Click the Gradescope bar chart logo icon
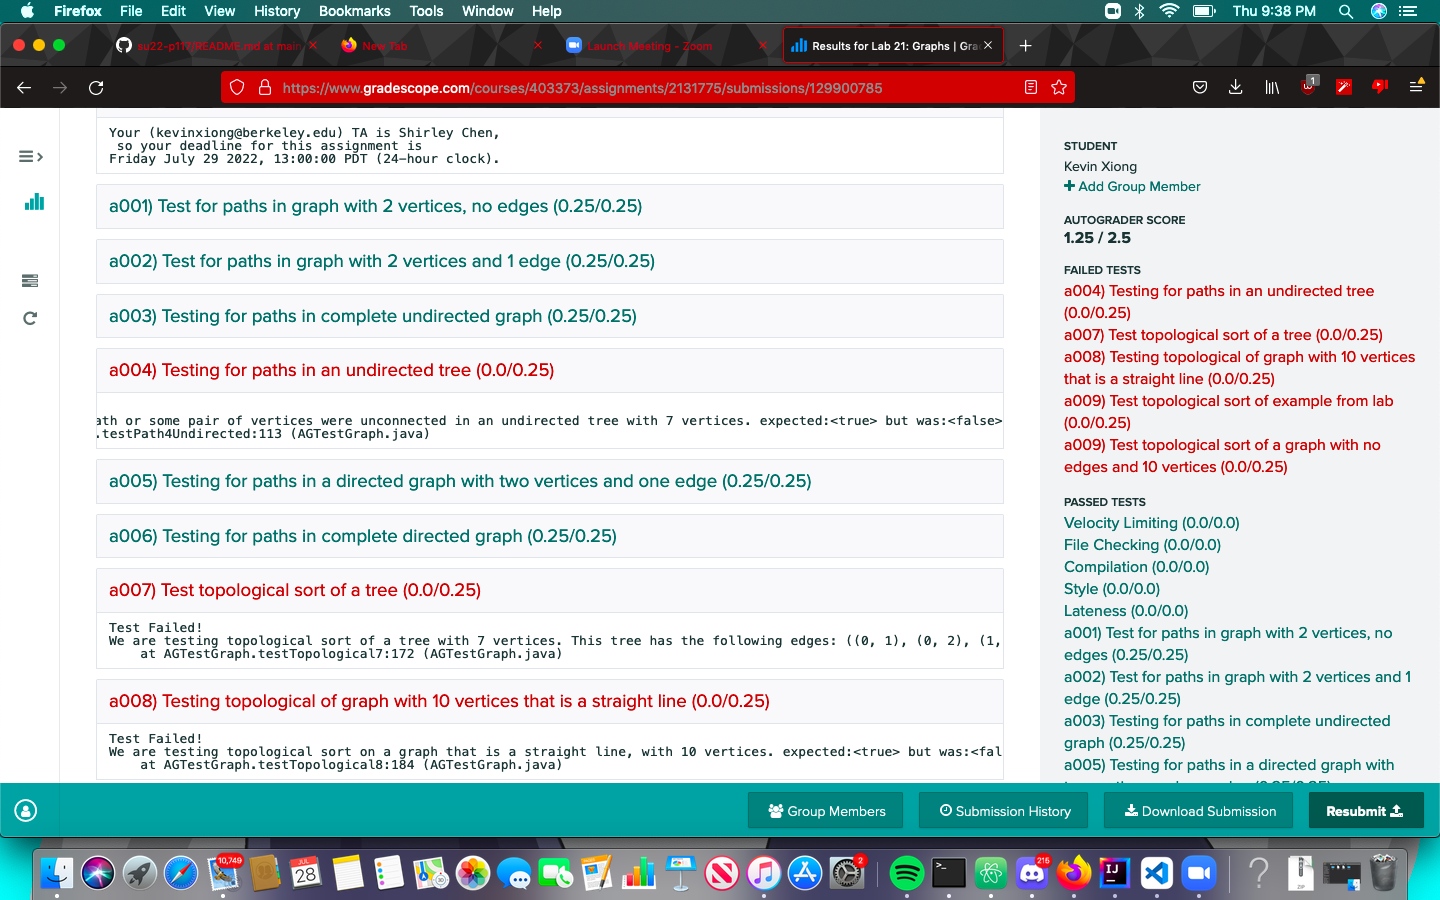Screen dimensions: 1440x900 click(34, 202)
